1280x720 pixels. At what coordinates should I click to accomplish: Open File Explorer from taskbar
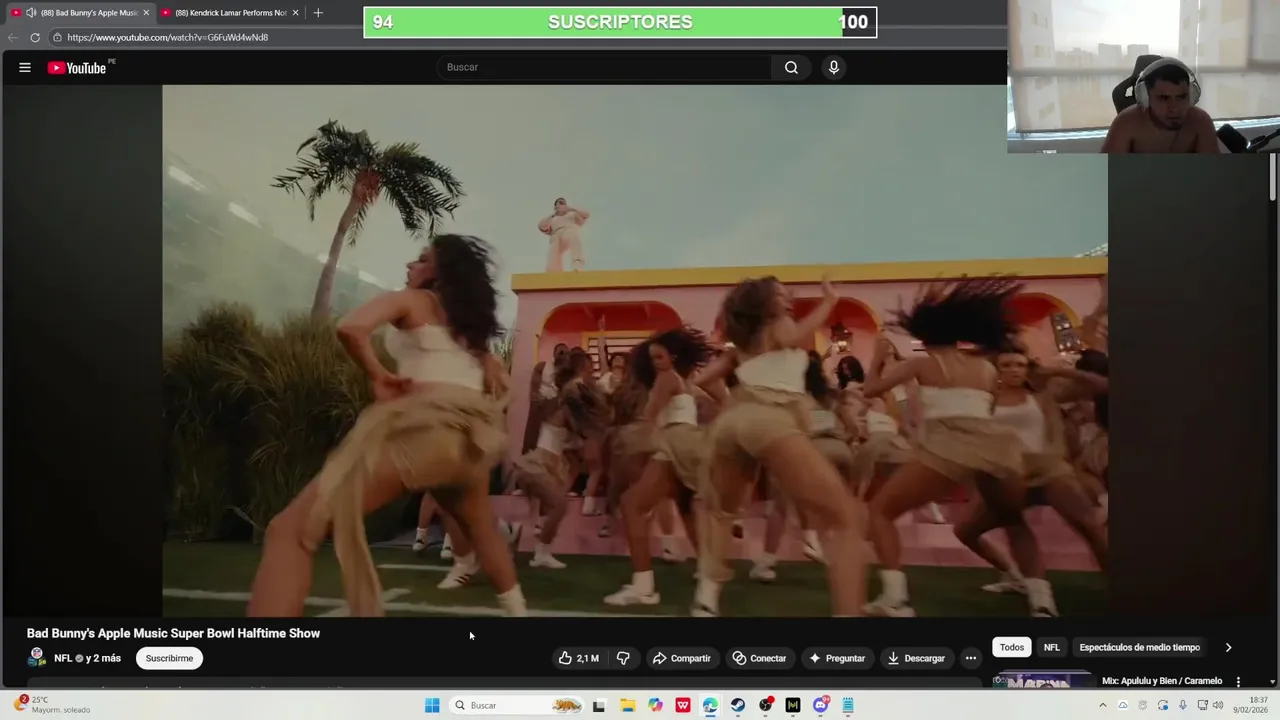pyautogui.click(x=627, y=705)
